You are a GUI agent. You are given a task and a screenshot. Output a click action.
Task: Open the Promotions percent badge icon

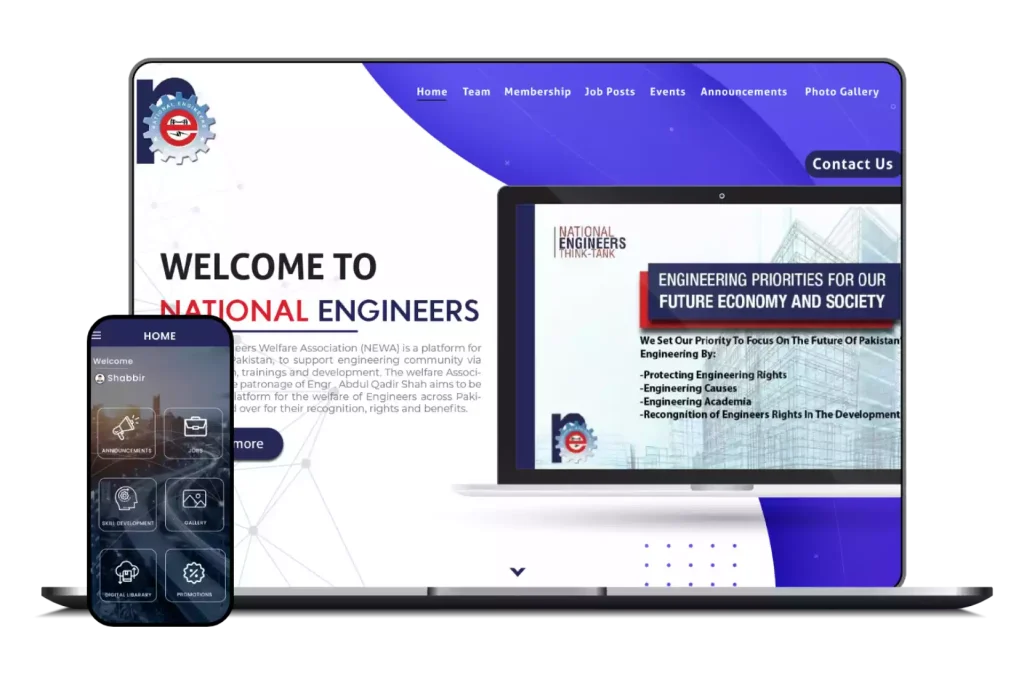tap(195, 575)
